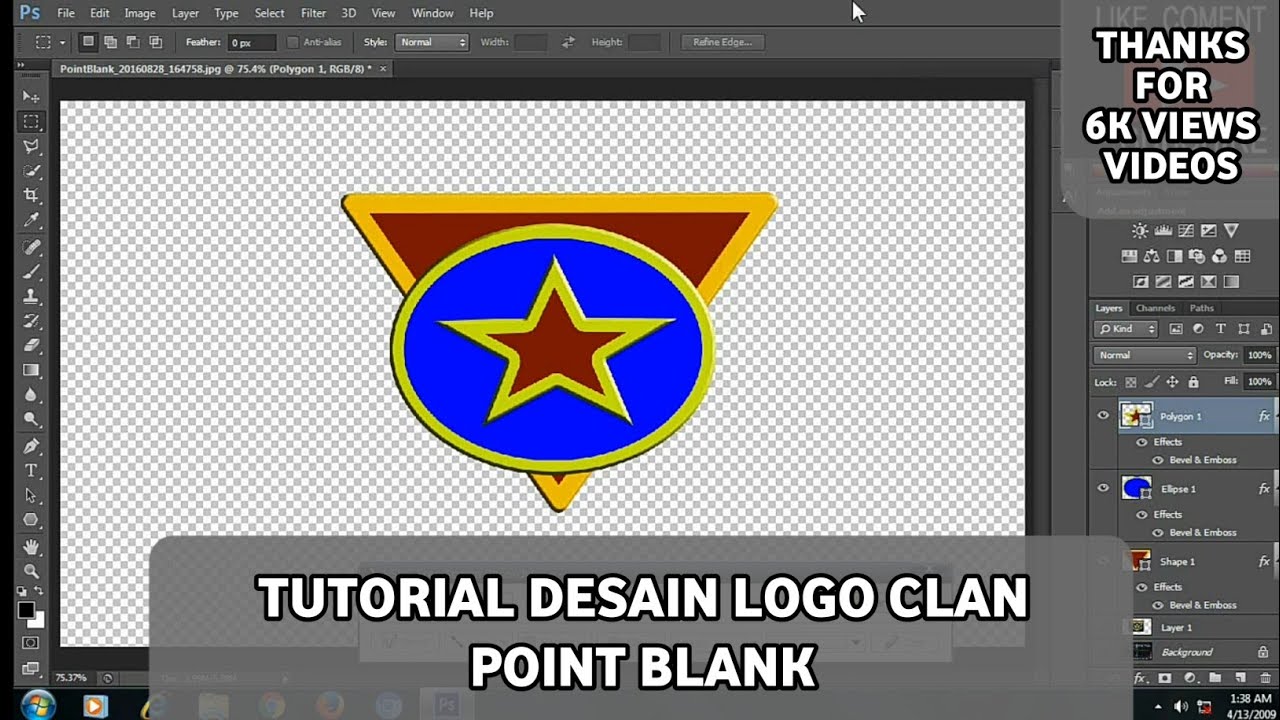Click the Refine Edge button
The image size is (1280, 720).
click(723, 42)
